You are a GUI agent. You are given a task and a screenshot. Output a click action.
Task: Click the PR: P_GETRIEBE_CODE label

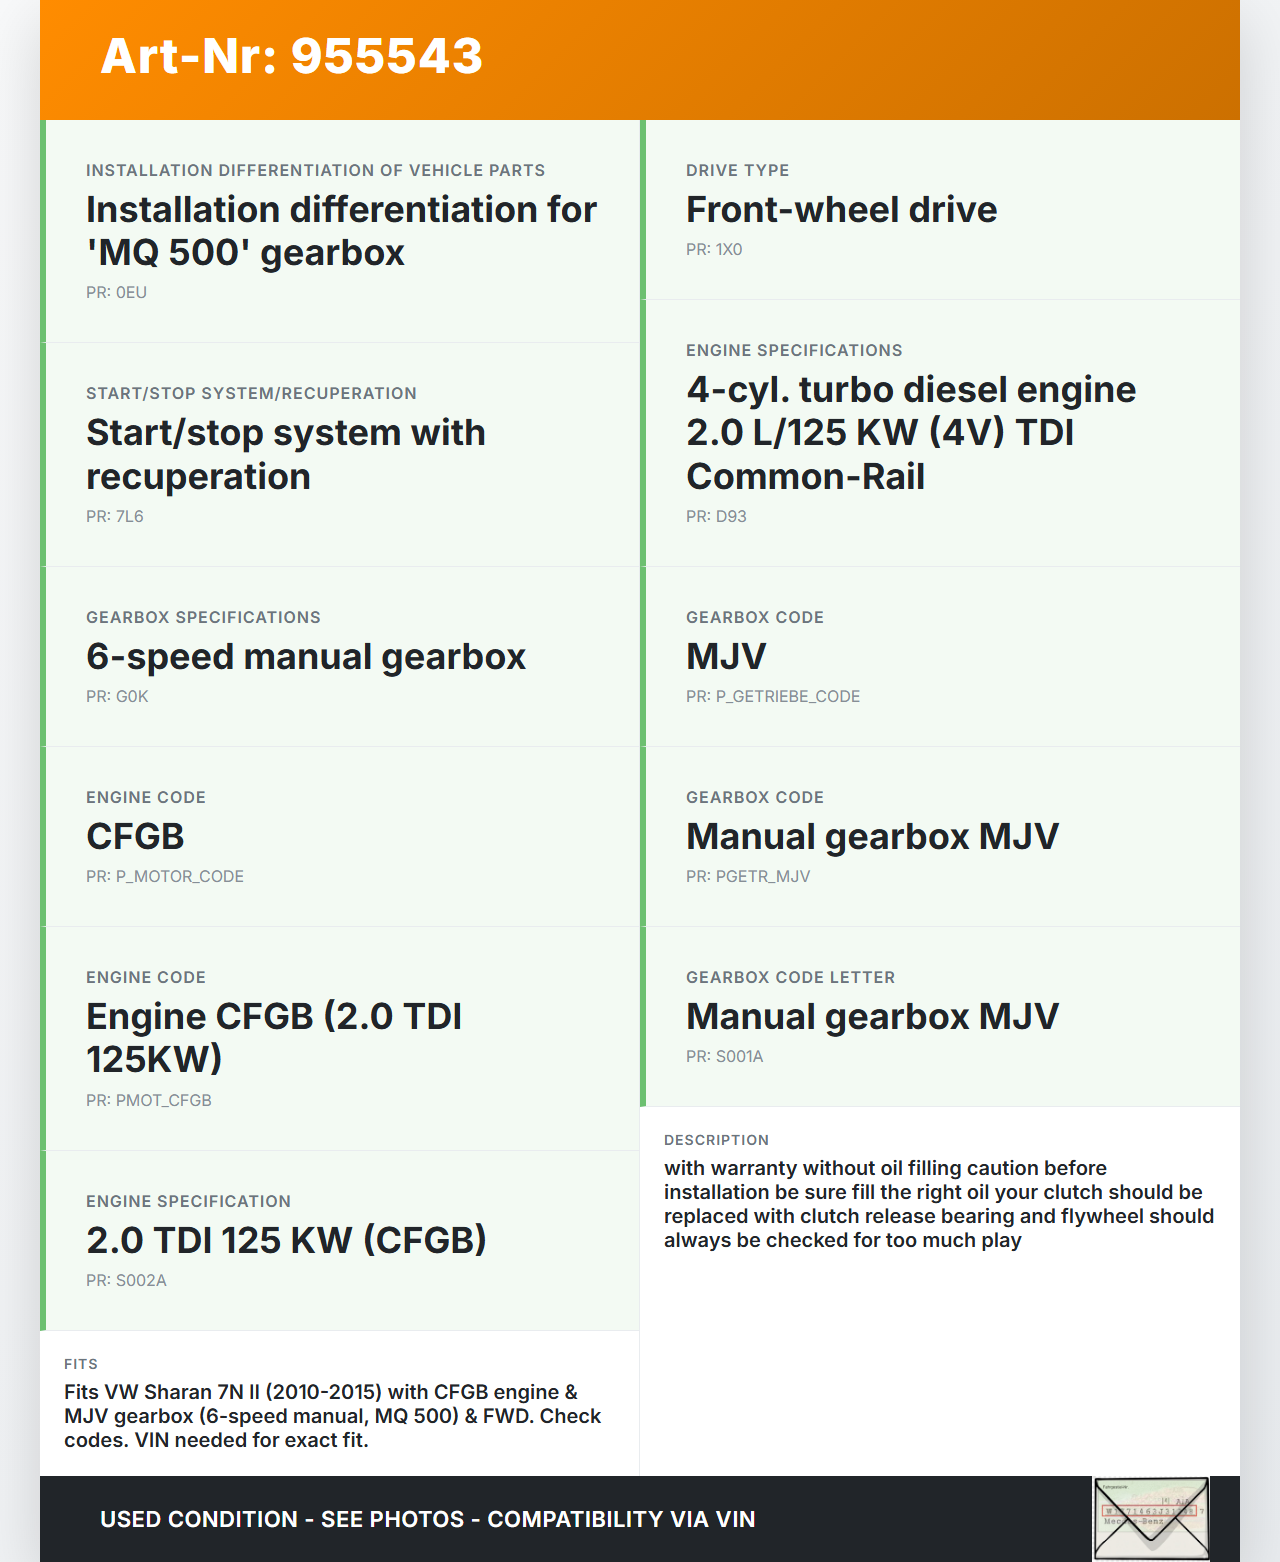(x=772, y=696)
